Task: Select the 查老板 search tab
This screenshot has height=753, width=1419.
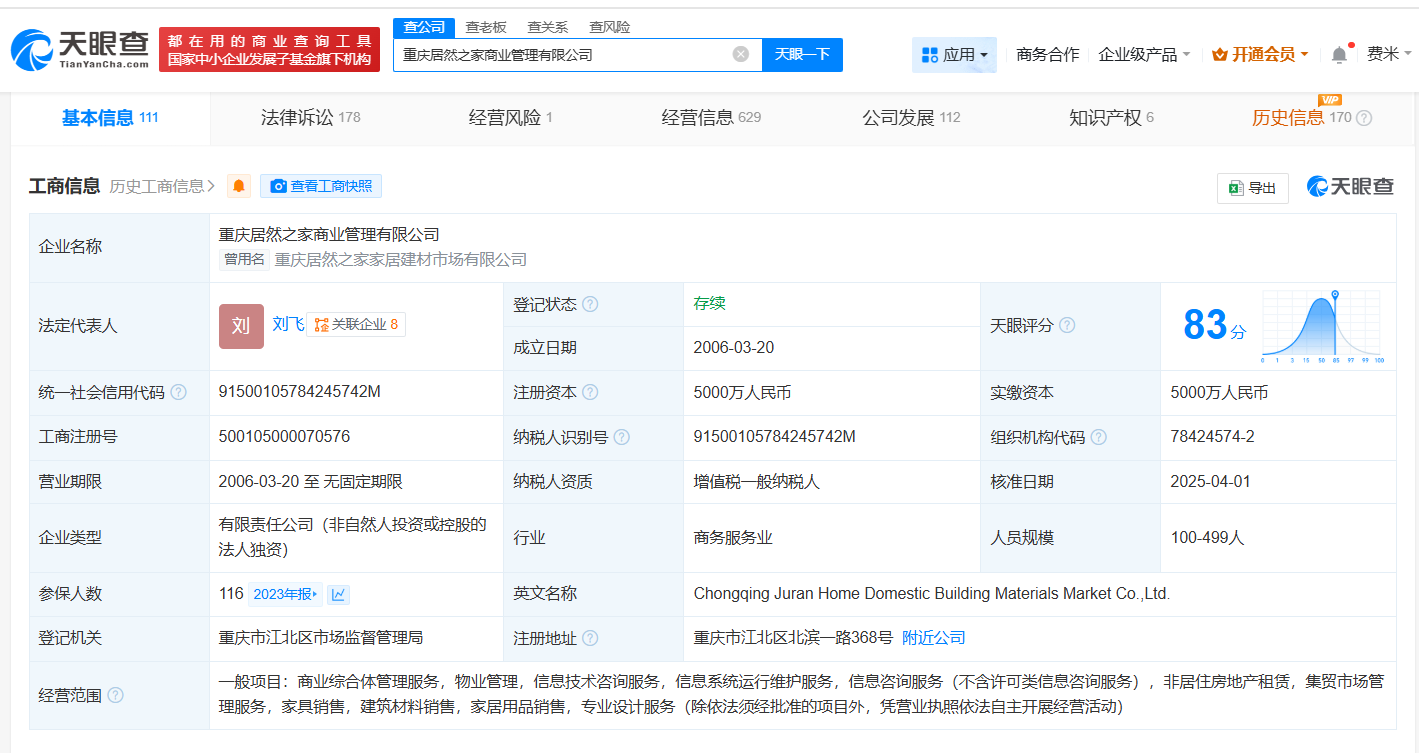Action: click(x=486, y=27)
